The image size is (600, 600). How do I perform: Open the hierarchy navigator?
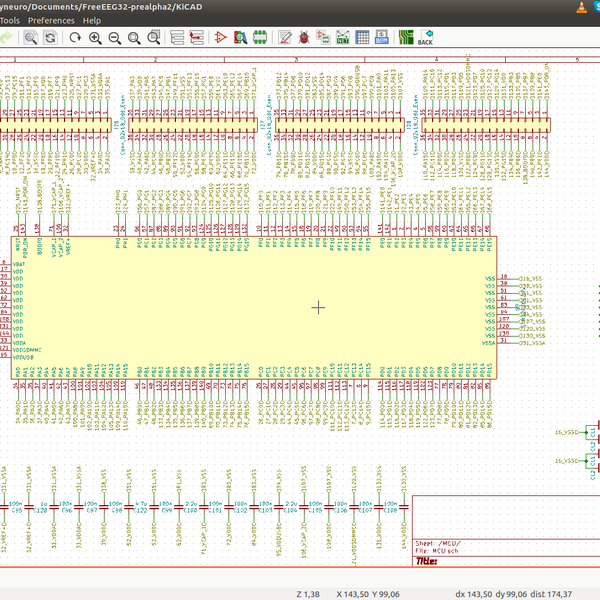pos(179,39)
